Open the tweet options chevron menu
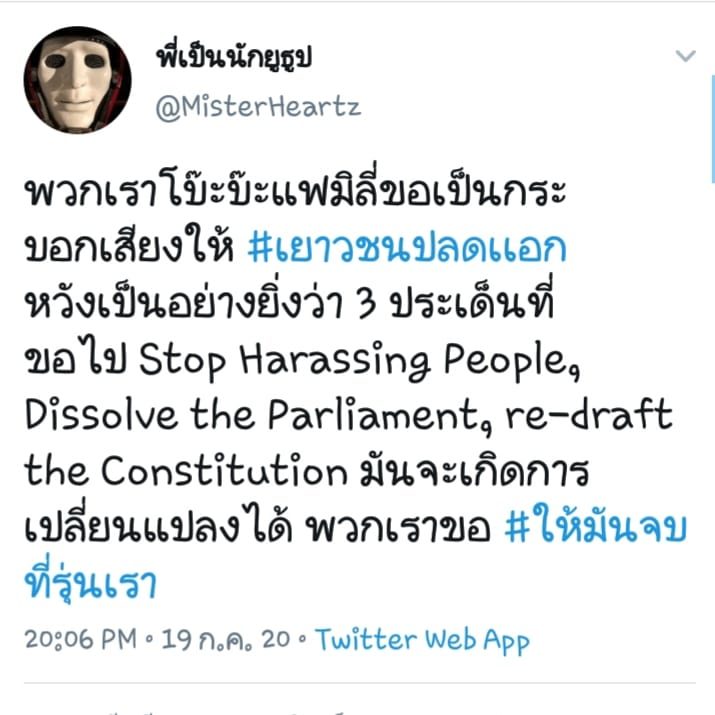 click(685, 56)
